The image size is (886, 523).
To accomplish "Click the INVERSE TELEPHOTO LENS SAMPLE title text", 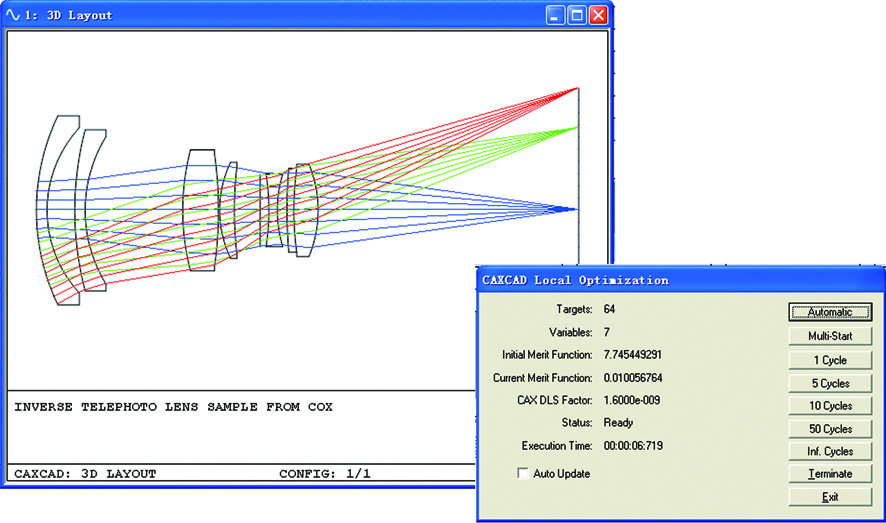I will point(173,407).
